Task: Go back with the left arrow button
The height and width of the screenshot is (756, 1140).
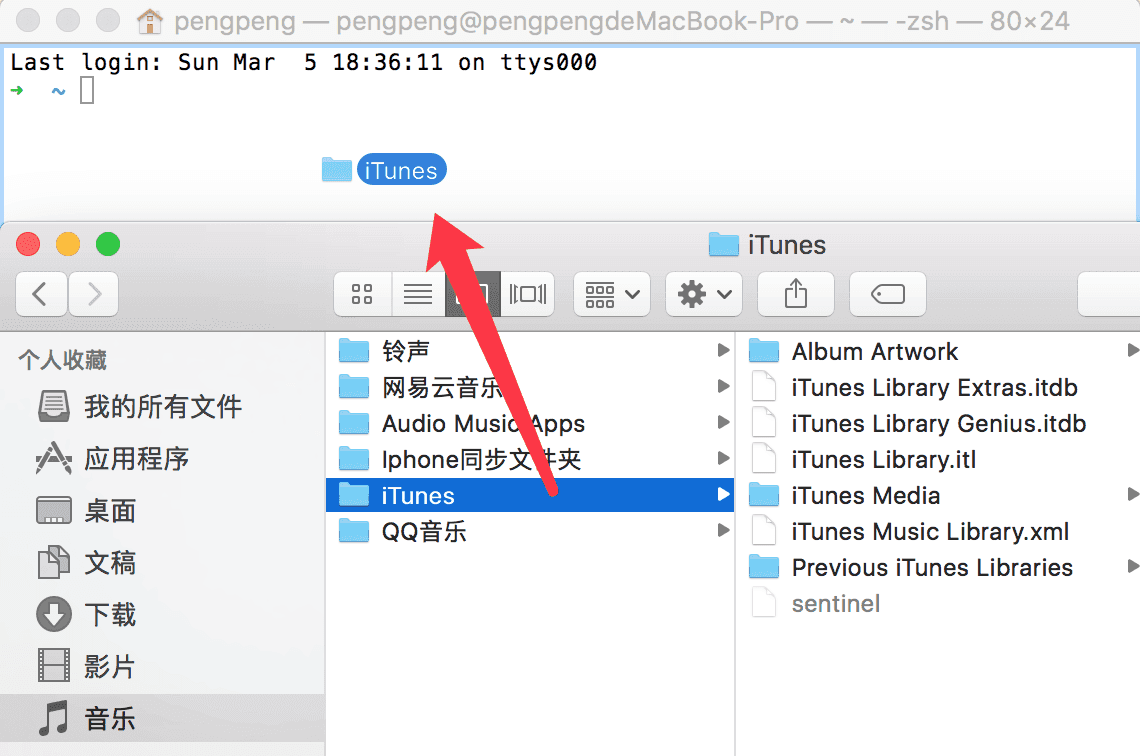Action: (41, 294)
